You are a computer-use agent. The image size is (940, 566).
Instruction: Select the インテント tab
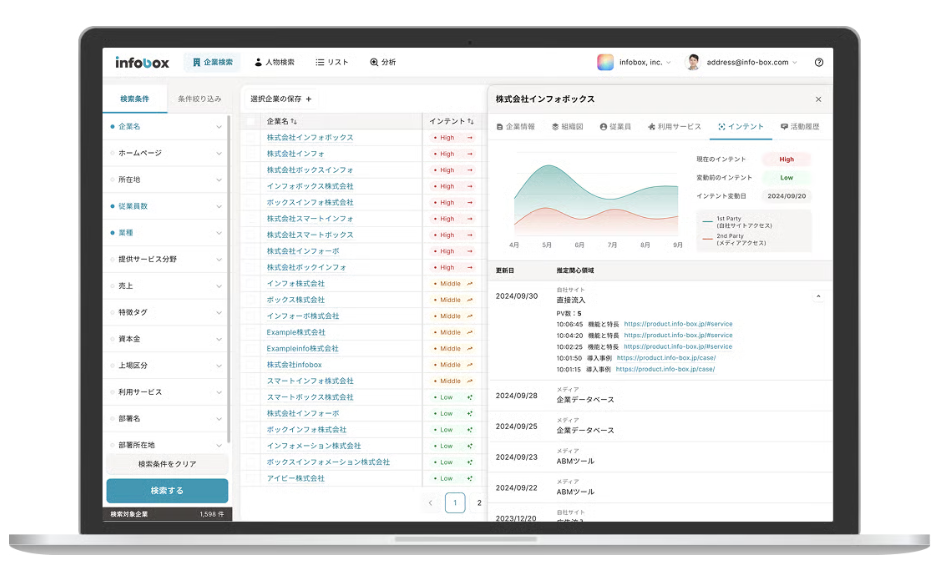pos(741,127)
